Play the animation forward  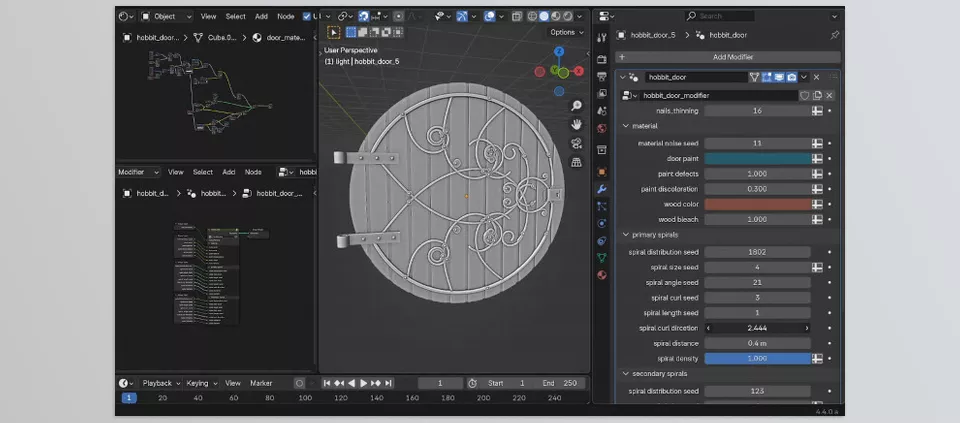(363, 383)
